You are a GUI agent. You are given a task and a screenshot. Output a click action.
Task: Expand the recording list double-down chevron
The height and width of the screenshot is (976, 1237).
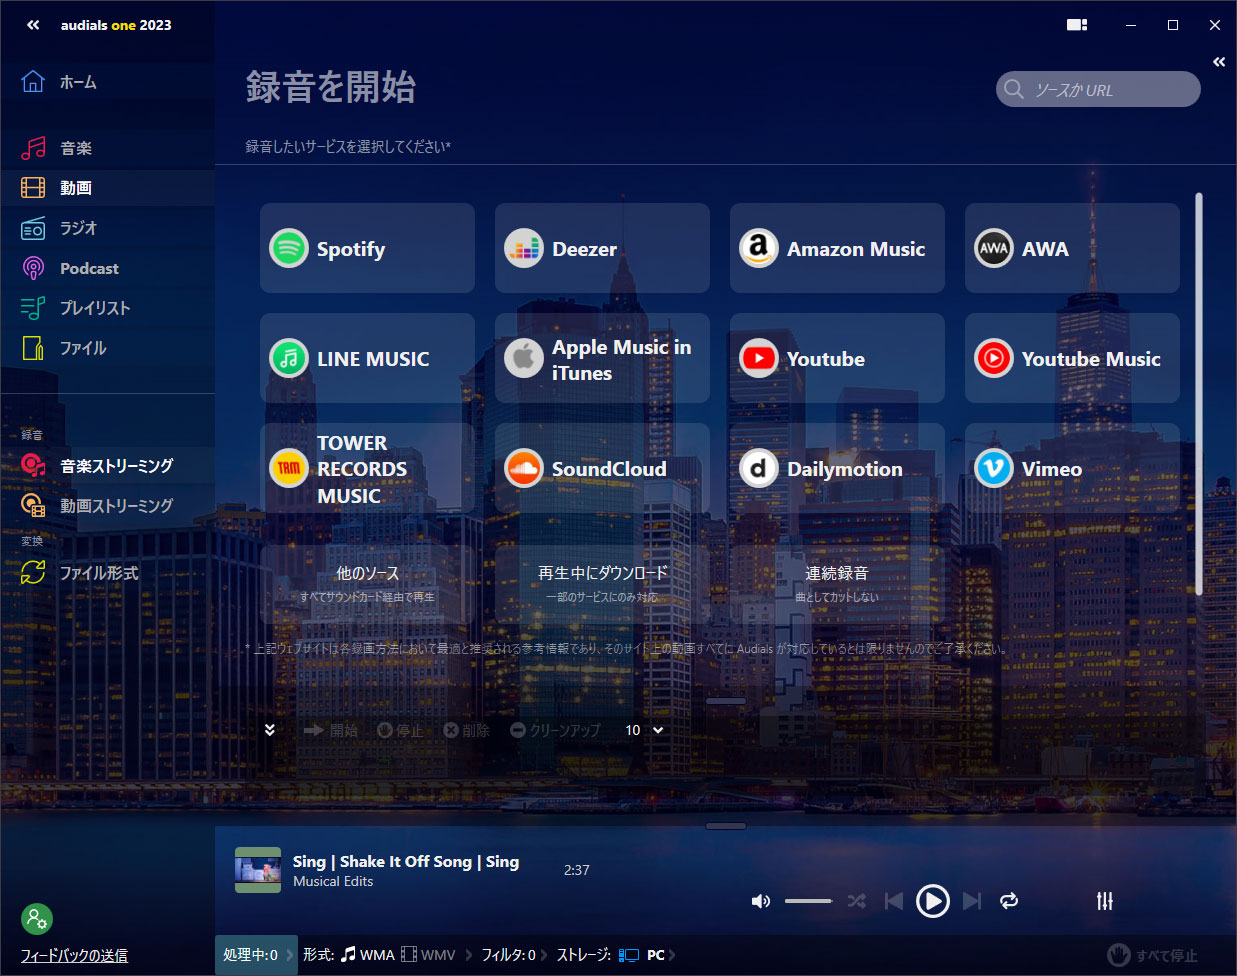[269, 730]
